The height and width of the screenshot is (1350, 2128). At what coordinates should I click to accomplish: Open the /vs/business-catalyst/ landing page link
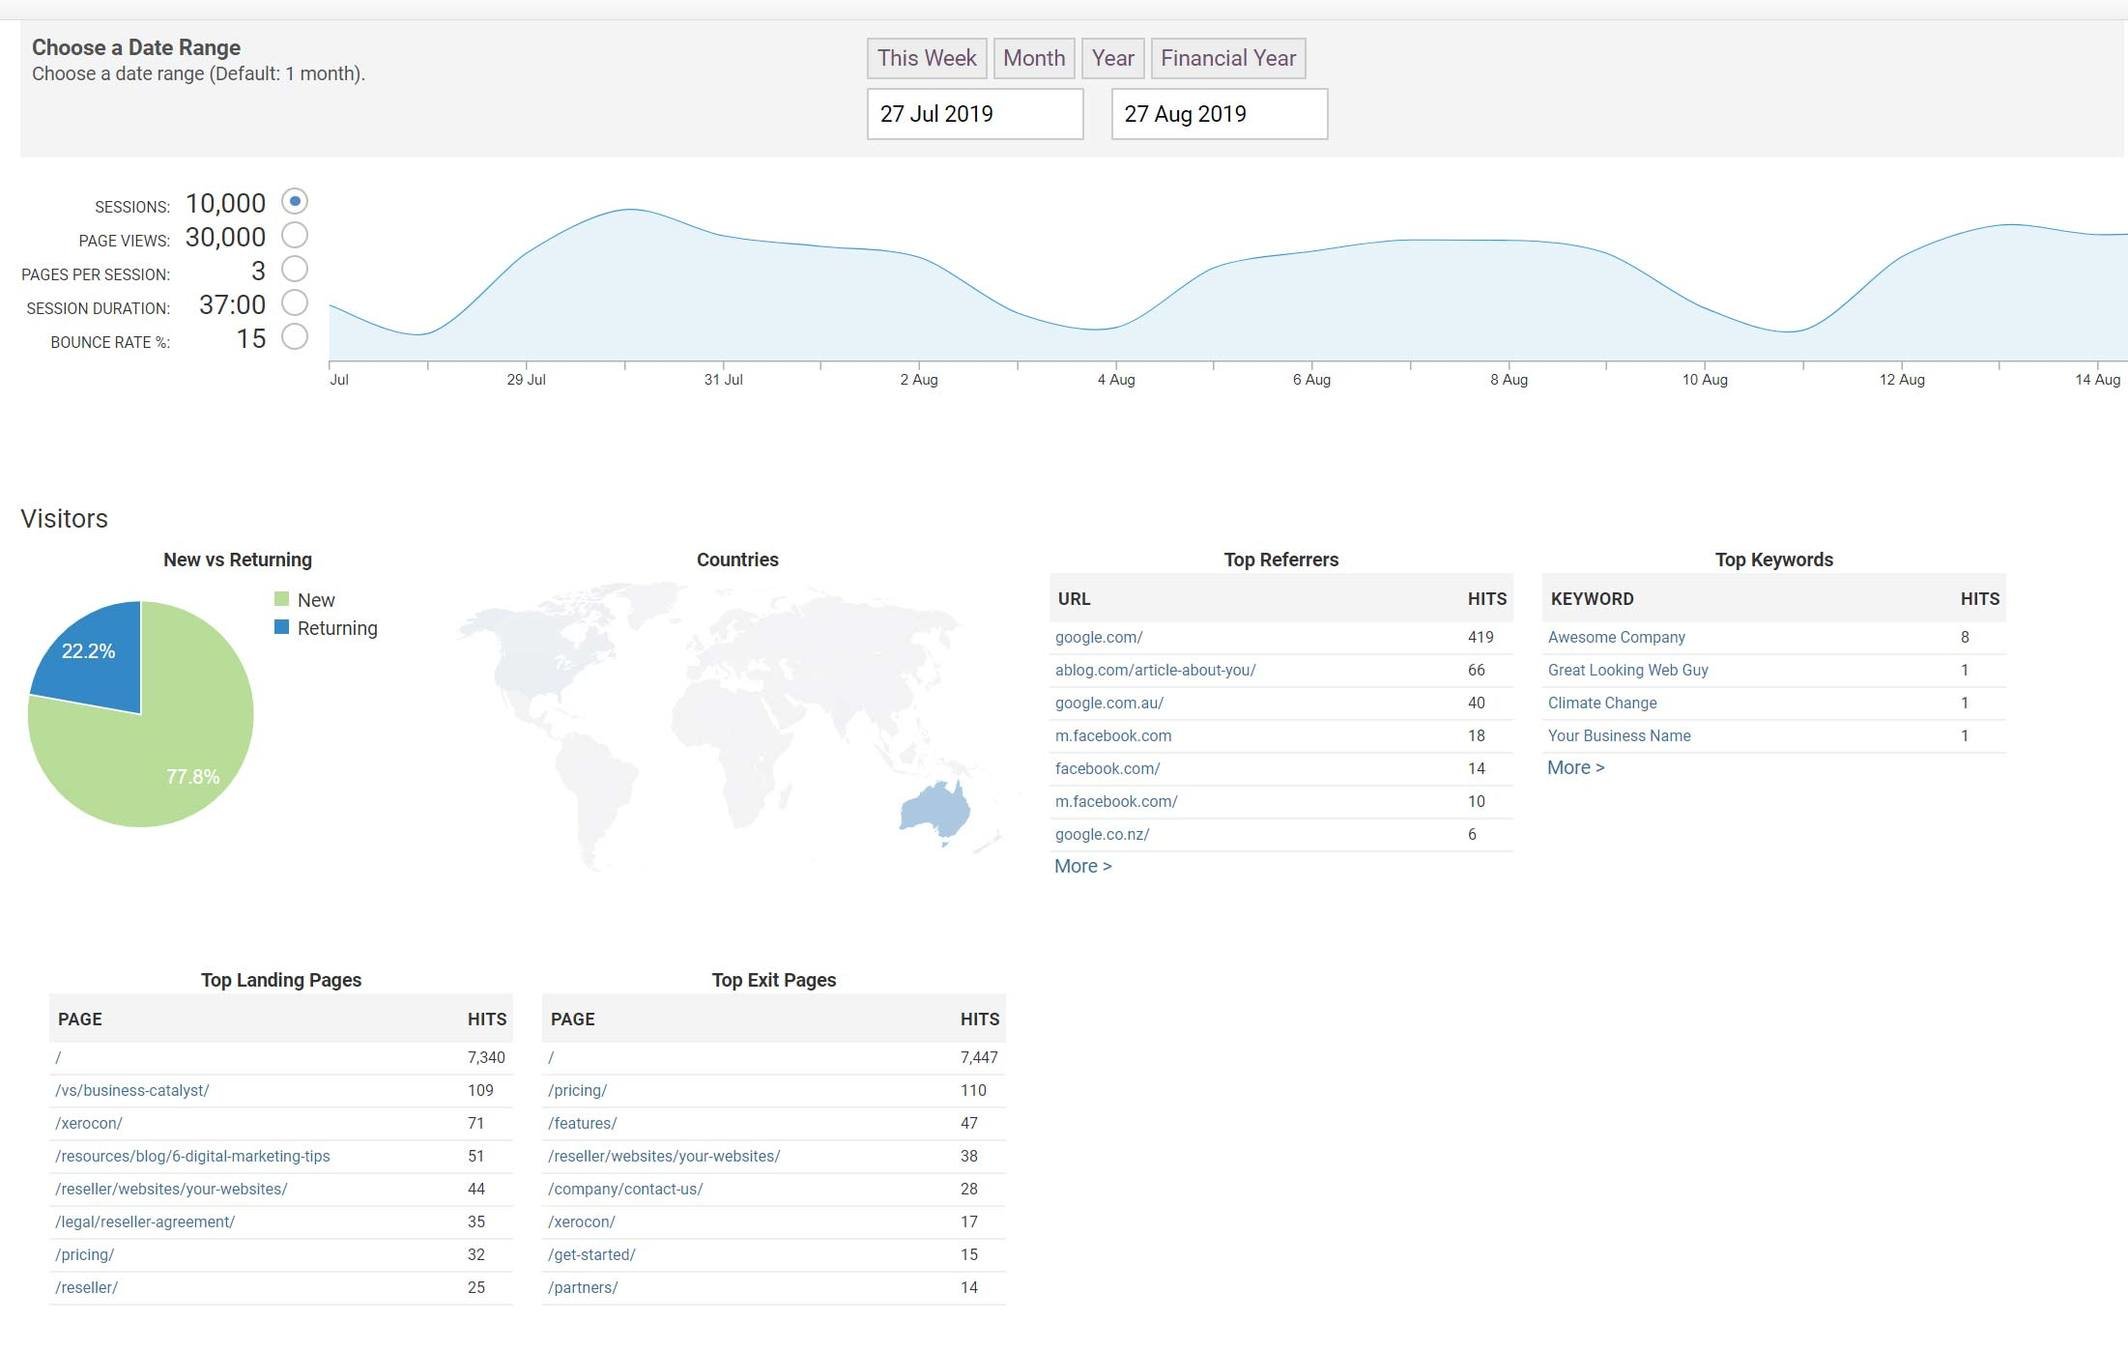tap(132, 1090)
